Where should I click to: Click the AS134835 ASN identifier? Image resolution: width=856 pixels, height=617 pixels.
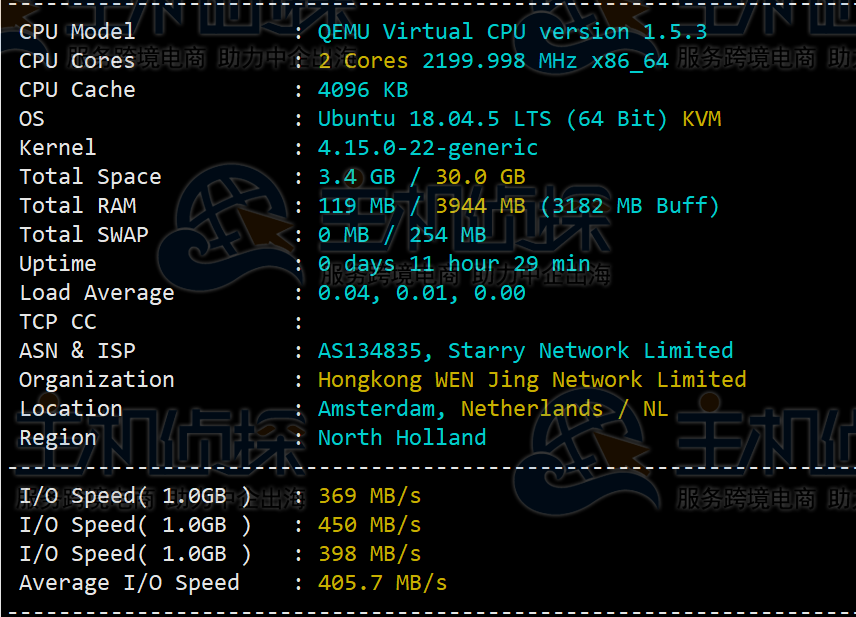365,350
